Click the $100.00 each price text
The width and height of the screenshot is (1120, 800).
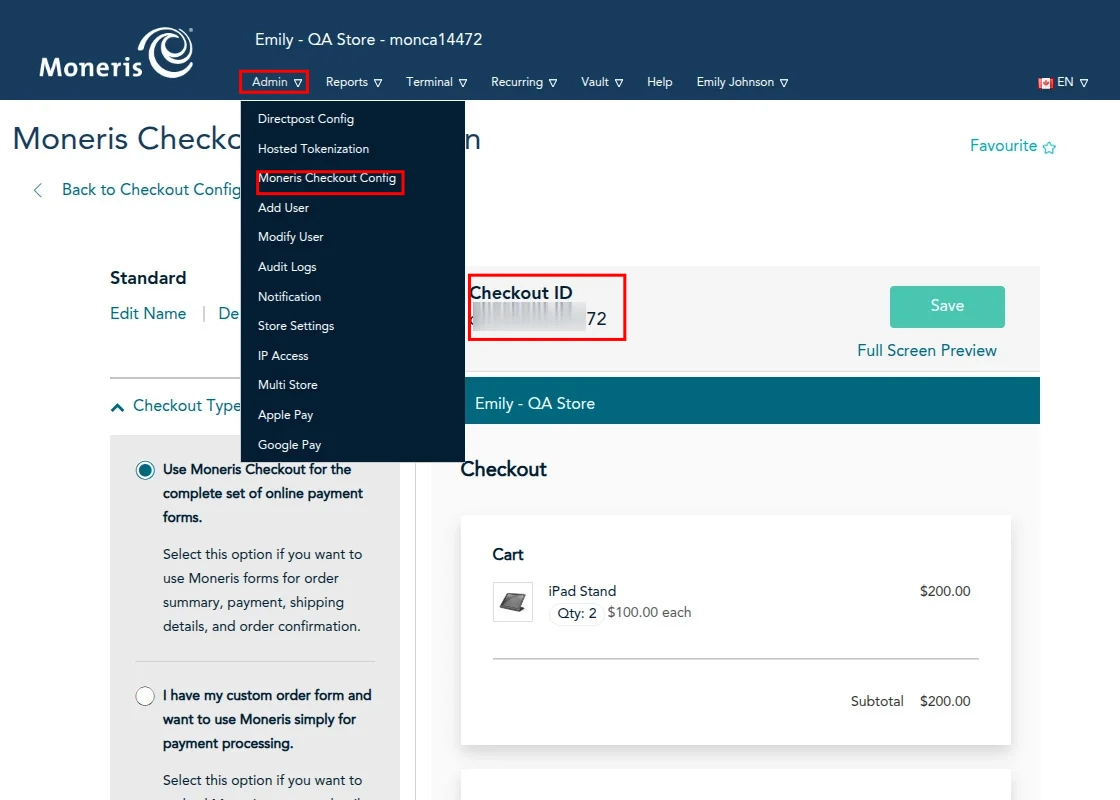tap(649, 613)
